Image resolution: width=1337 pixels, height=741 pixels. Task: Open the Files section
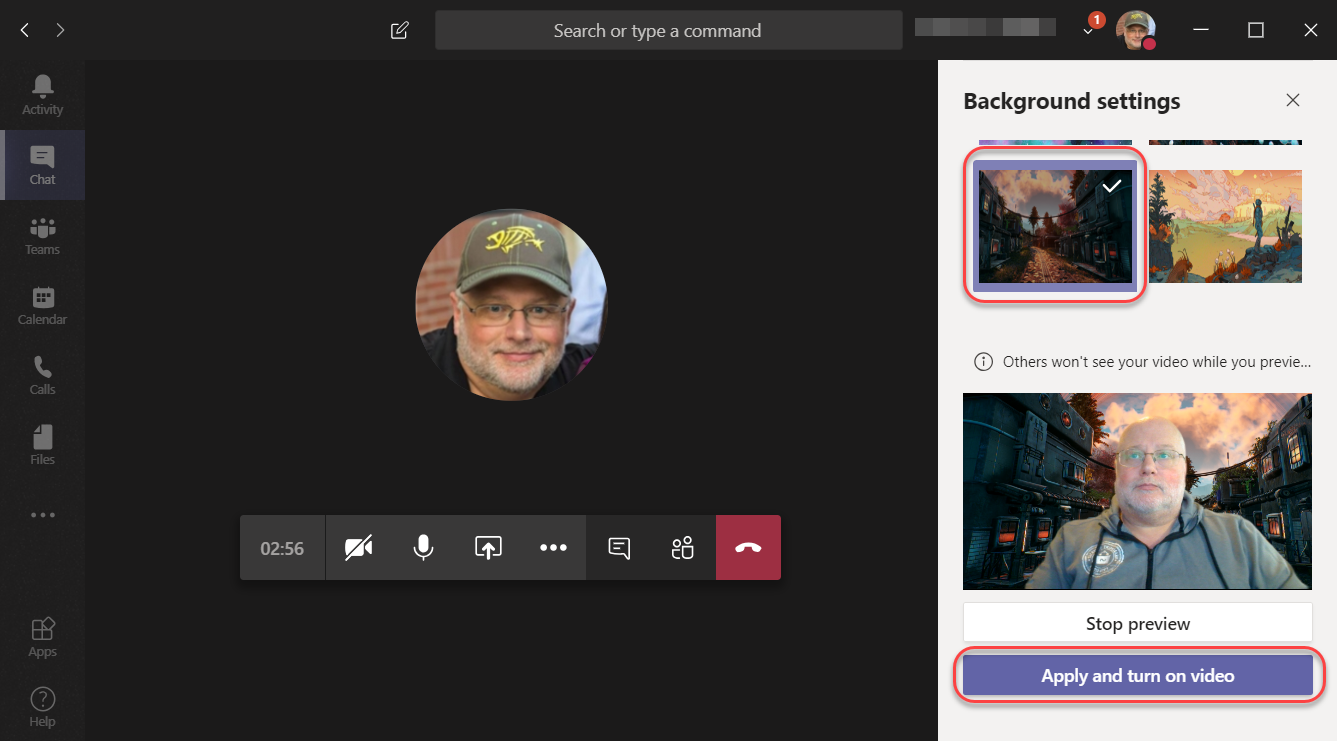pos(42,445)
